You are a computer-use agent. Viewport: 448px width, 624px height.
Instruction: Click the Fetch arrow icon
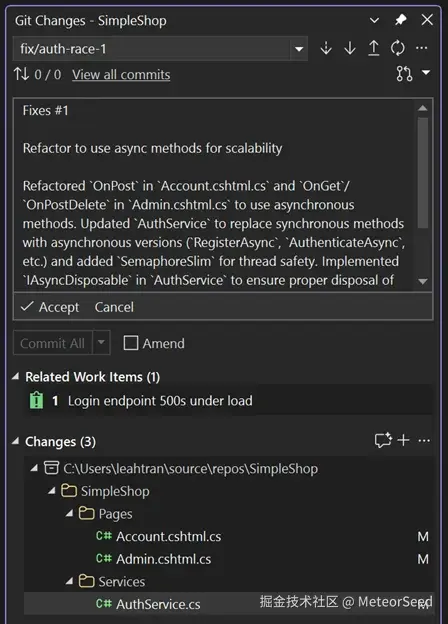pyautogui.click(x=326, y=48)
